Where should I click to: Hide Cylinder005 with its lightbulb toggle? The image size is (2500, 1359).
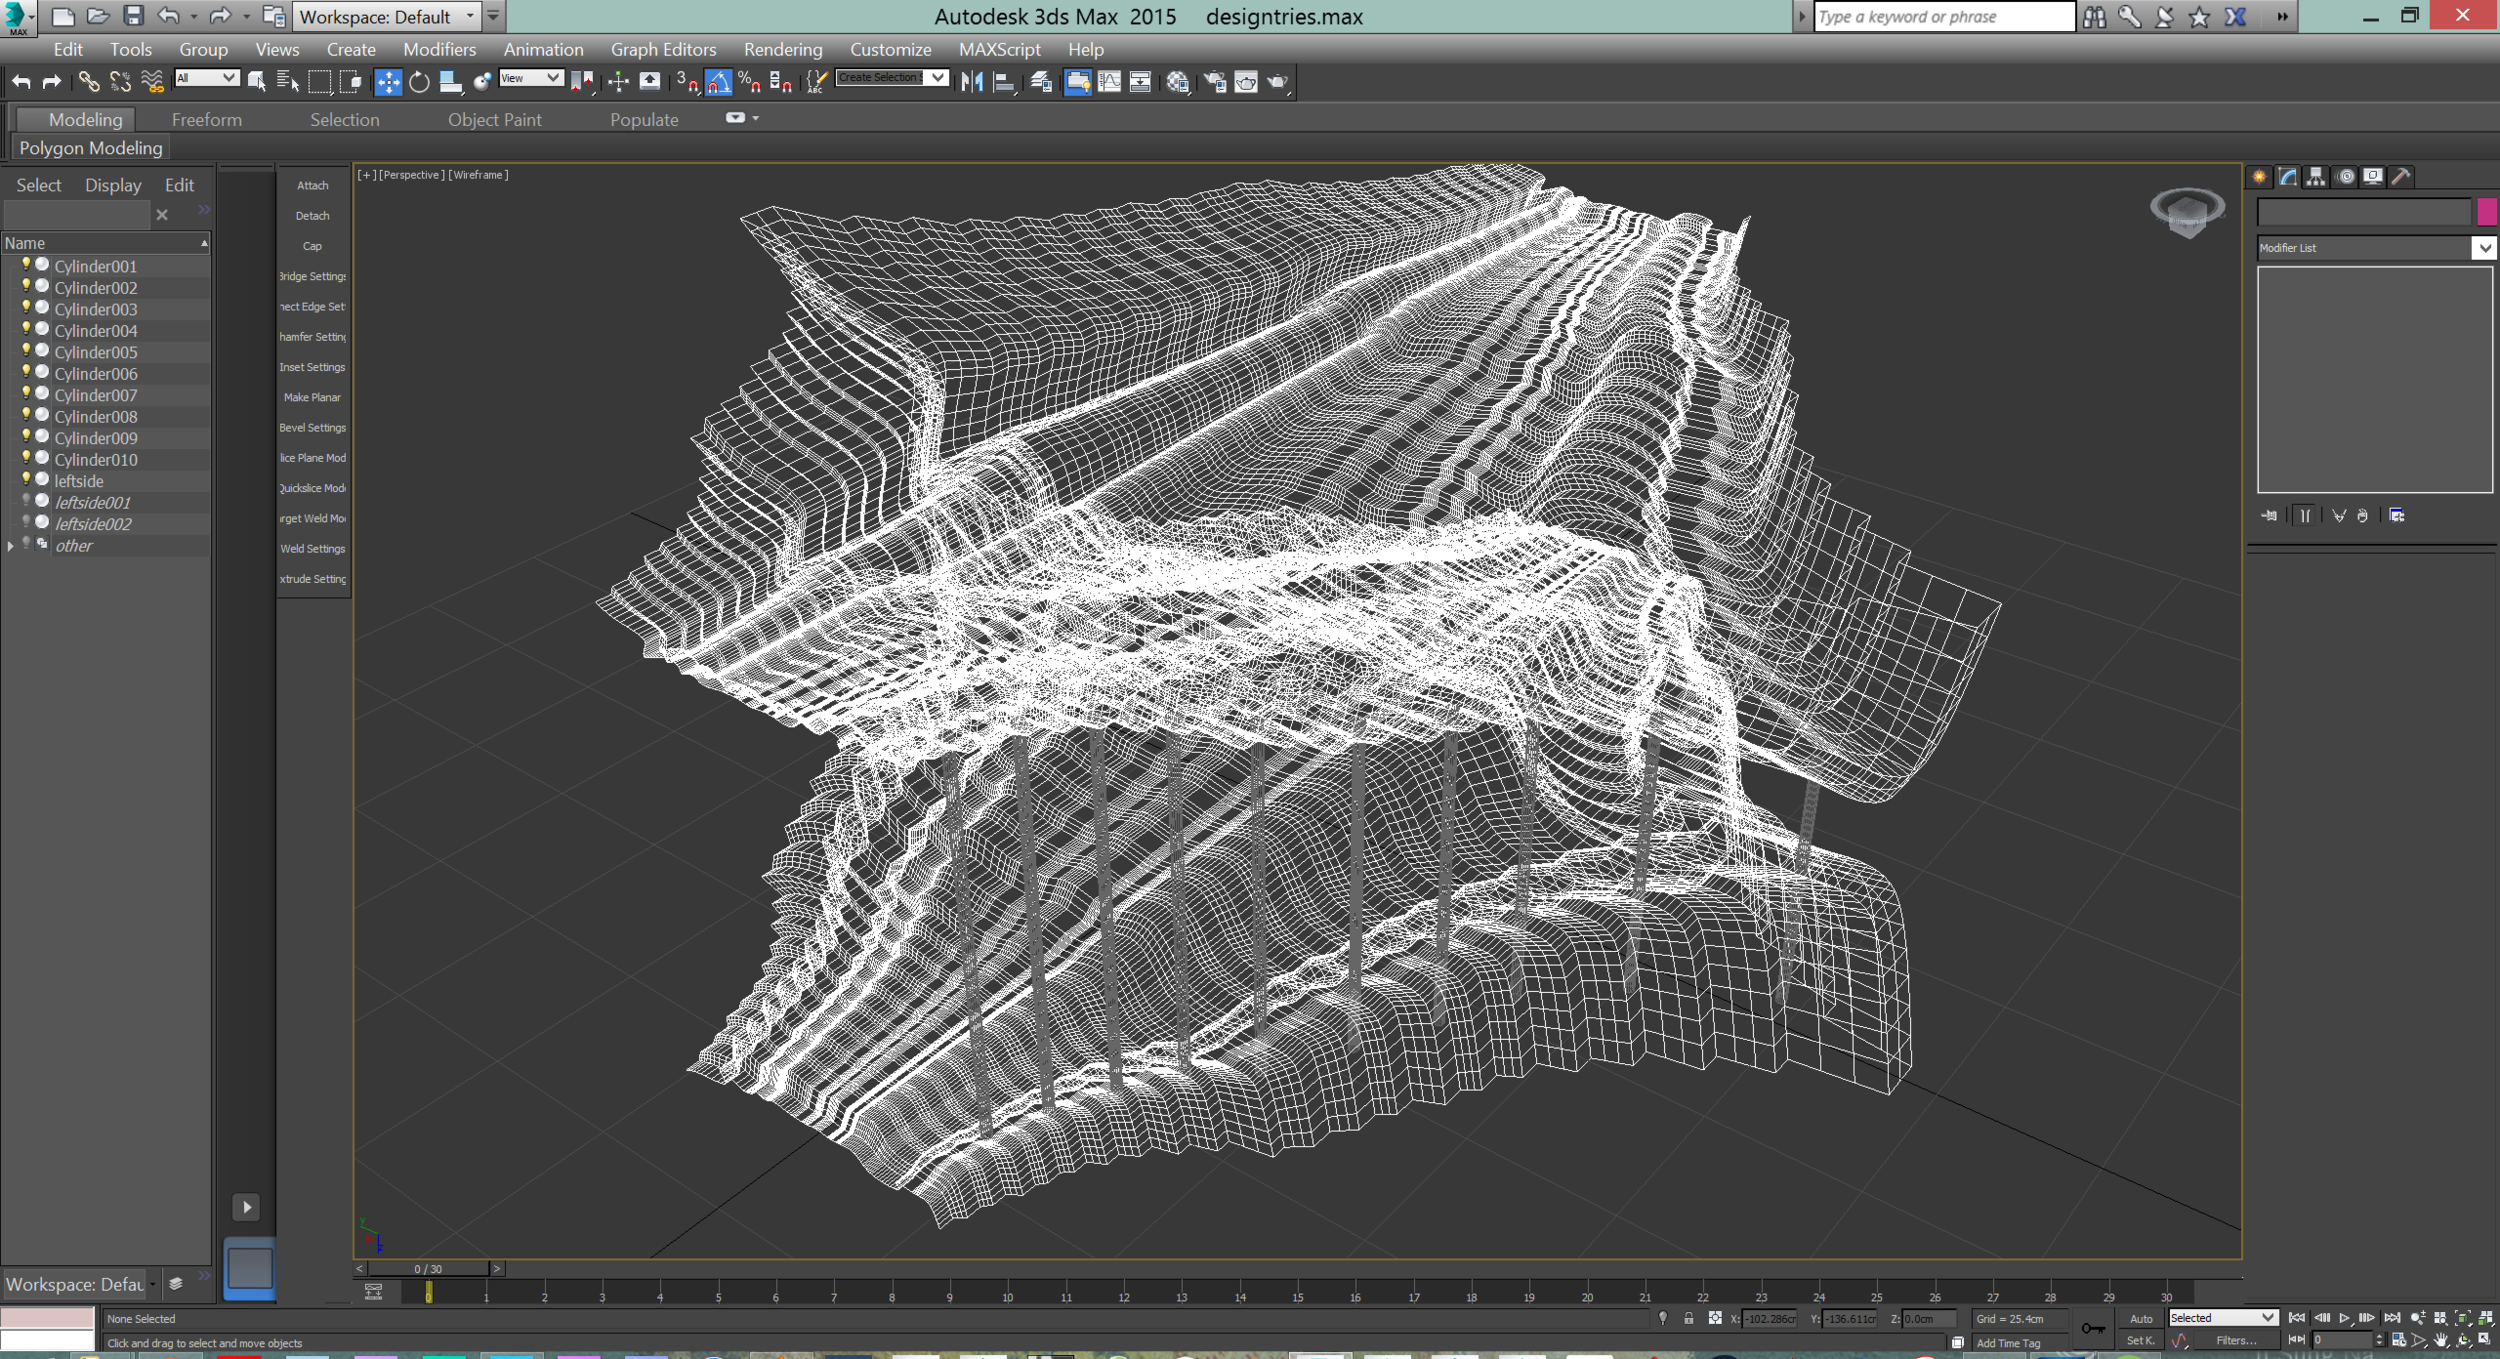(x=26, y=351)
